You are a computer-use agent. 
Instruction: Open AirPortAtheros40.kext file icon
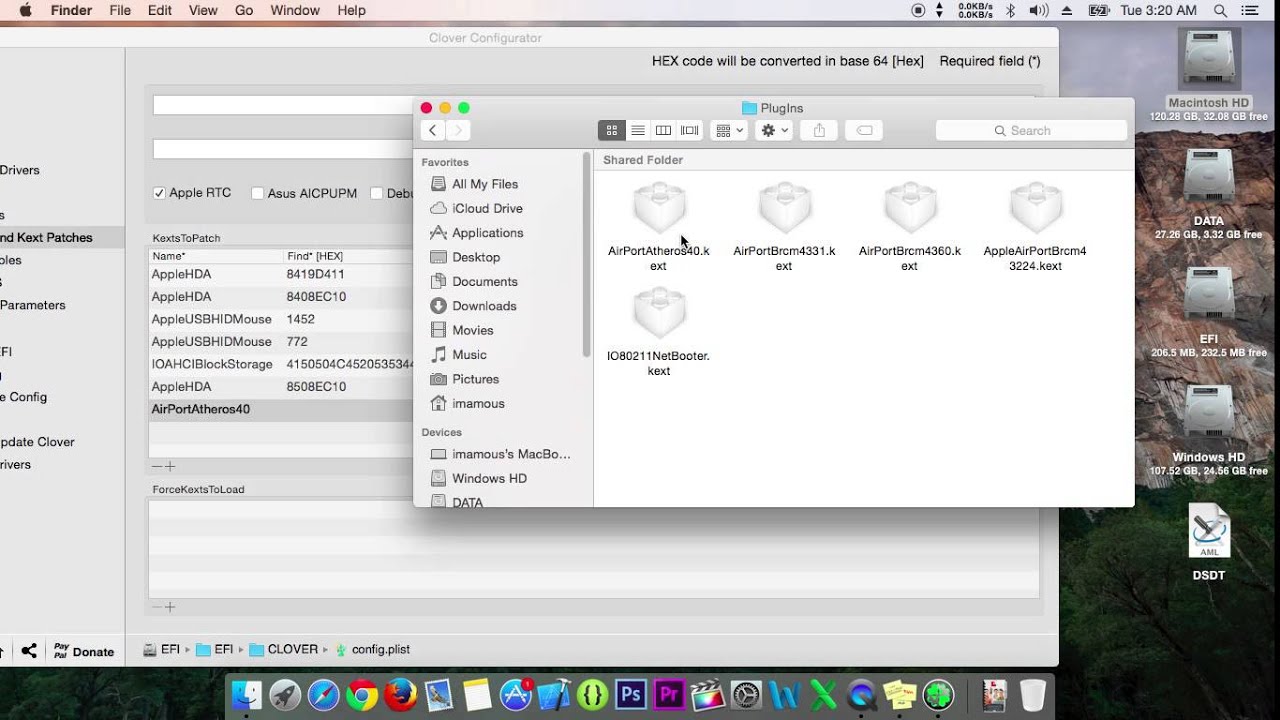point(659,209)
